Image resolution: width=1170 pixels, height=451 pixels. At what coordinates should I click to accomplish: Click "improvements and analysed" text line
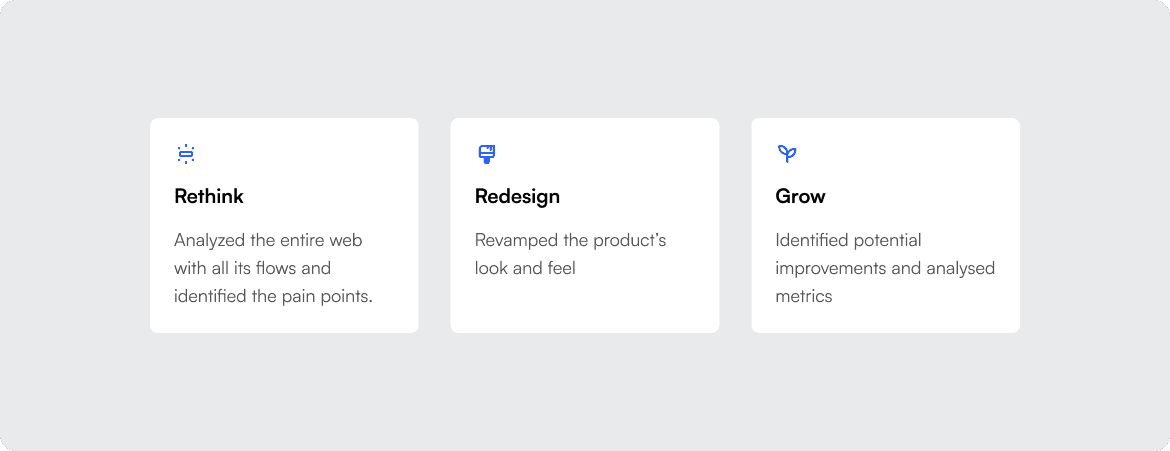click(x=885, y=268)
